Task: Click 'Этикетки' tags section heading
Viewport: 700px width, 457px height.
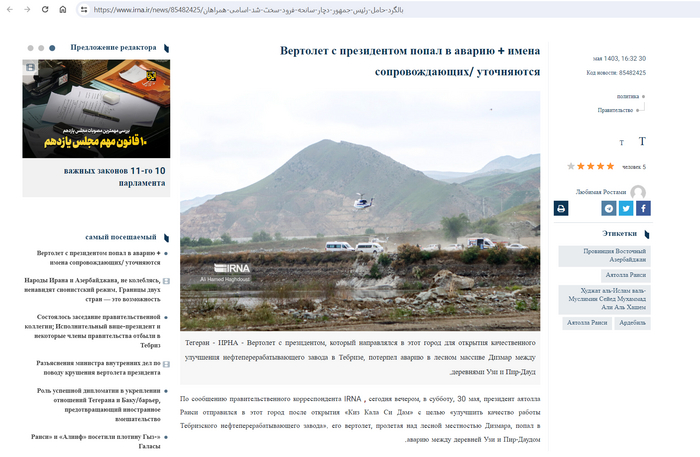Action: [619, 233]
